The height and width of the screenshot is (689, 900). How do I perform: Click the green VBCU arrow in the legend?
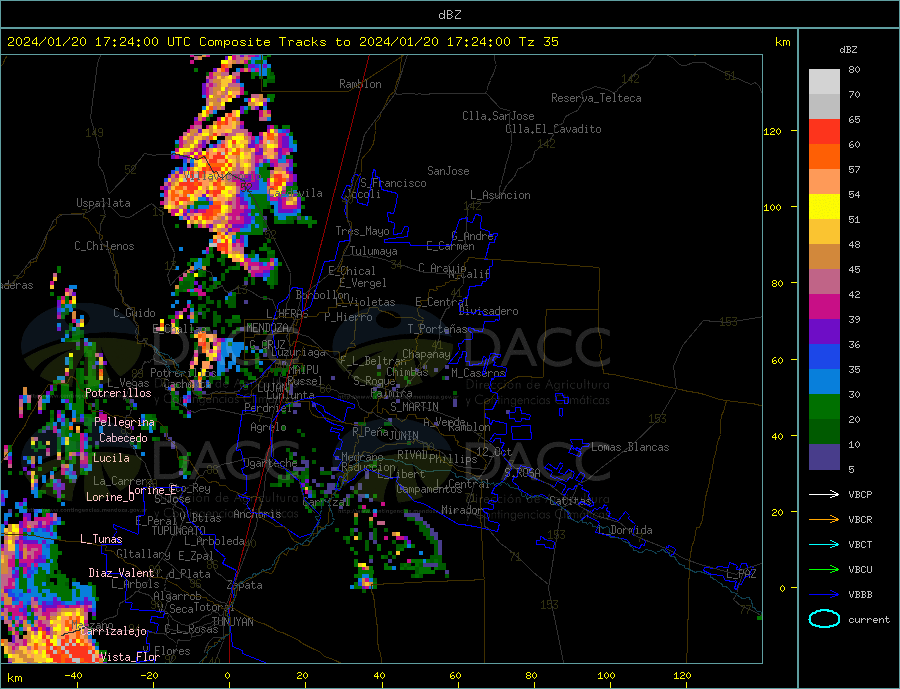(x=824, y=570)
